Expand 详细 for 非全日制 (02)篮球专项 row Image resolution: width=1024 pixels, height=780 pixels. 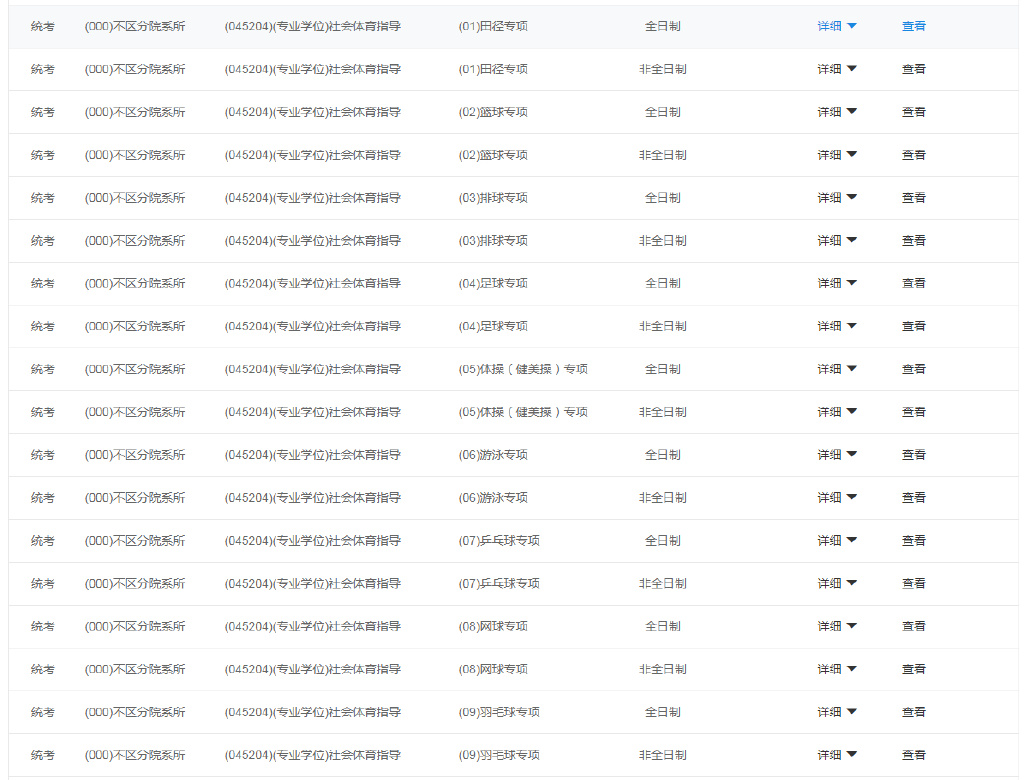pyautogui.click(x=837, y=155)
